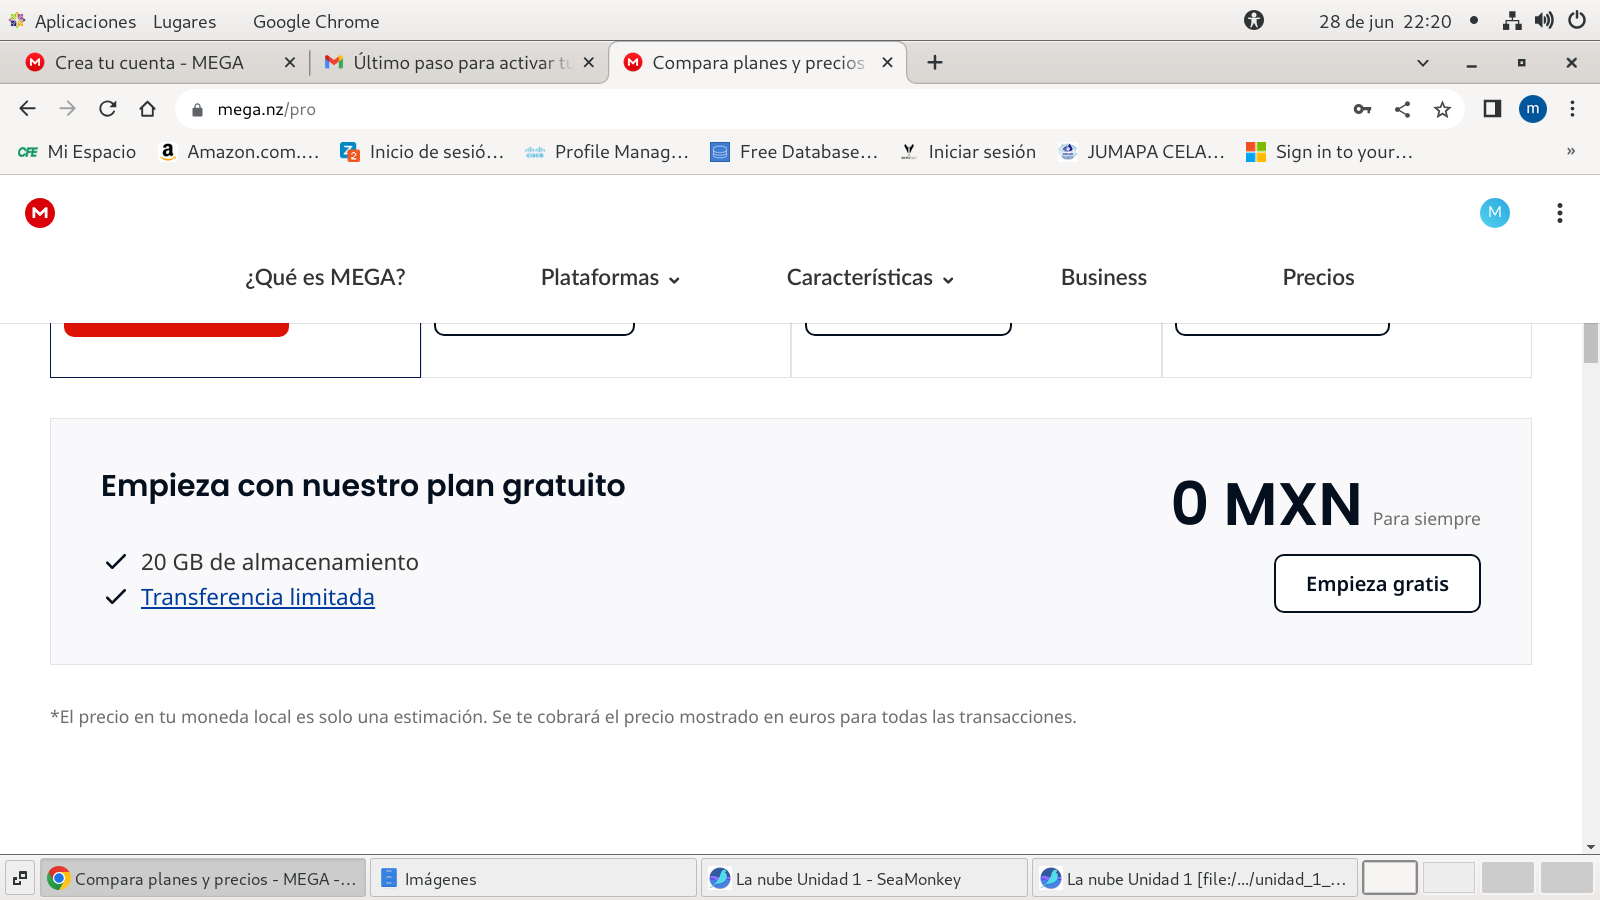The width and height of the screenshot is (1600, 900).
Task: Click the MEGA logo on the page
Action: [40, 213]
